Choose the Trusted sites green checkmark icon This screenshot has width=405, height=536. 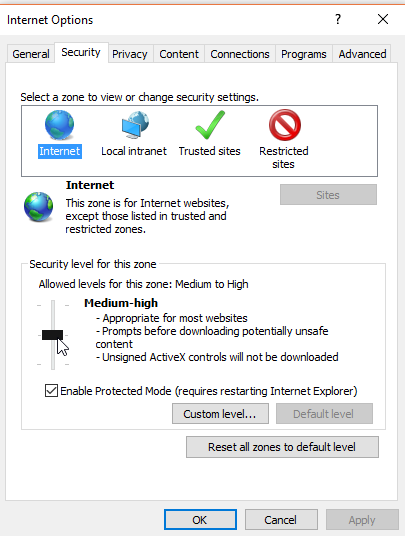click(x=210, y=125)
